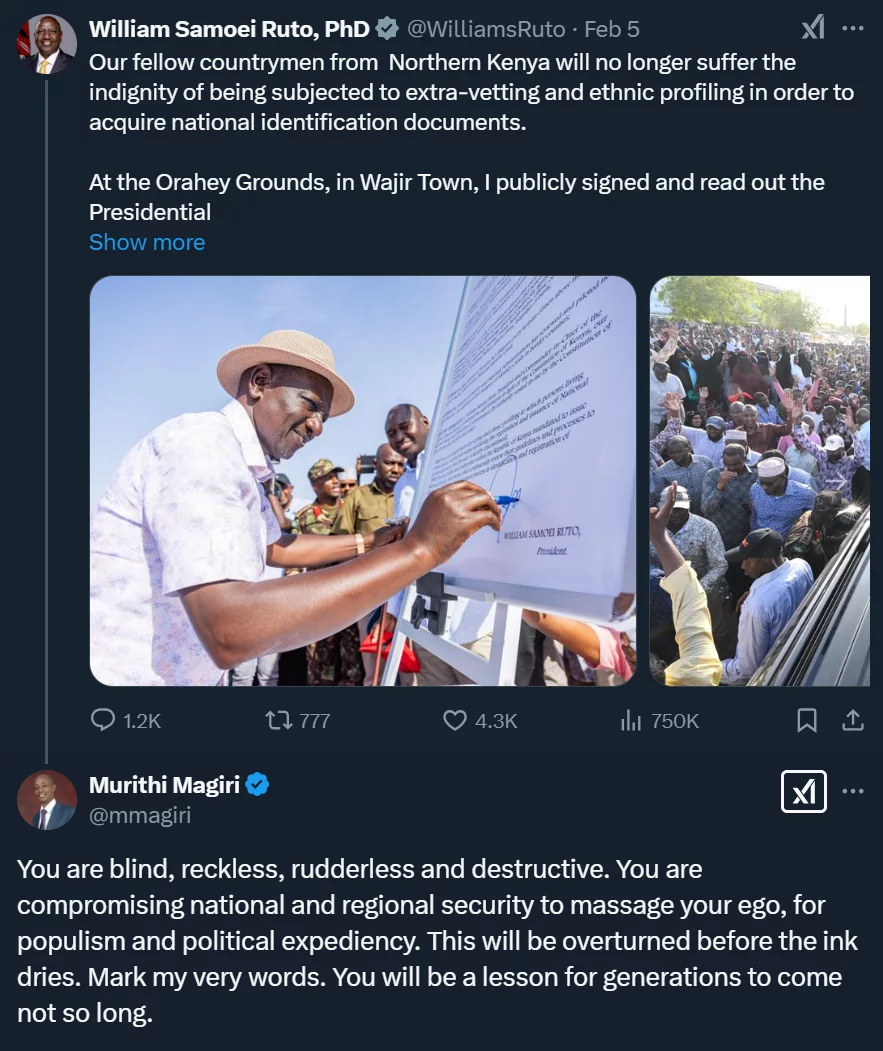Open the @mmagiri handle

click(140, 815)
